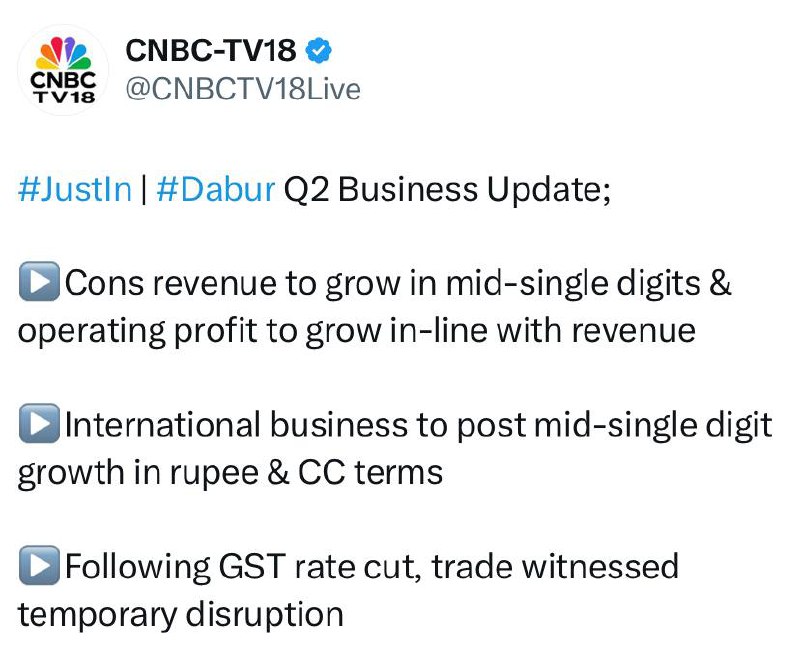This screenshot has width=800, height=647.
Task: Click the play arrow before "Following GST"
Action: click(38, 568)
